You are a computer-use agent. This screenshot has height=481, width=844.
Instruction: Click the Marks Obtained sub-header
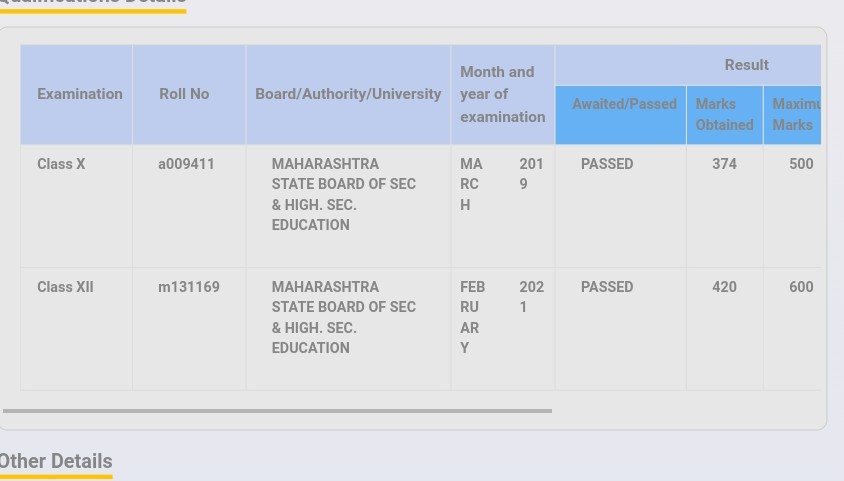click(x=724, y=114)
